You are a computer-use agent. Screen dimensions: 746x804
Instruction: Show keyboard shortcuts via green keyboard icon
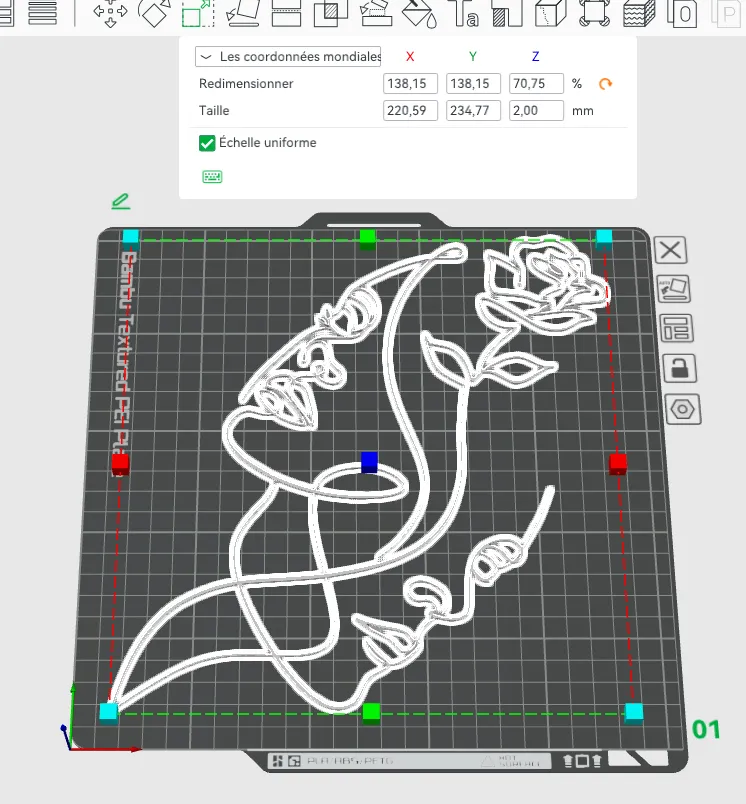(212, 177)
